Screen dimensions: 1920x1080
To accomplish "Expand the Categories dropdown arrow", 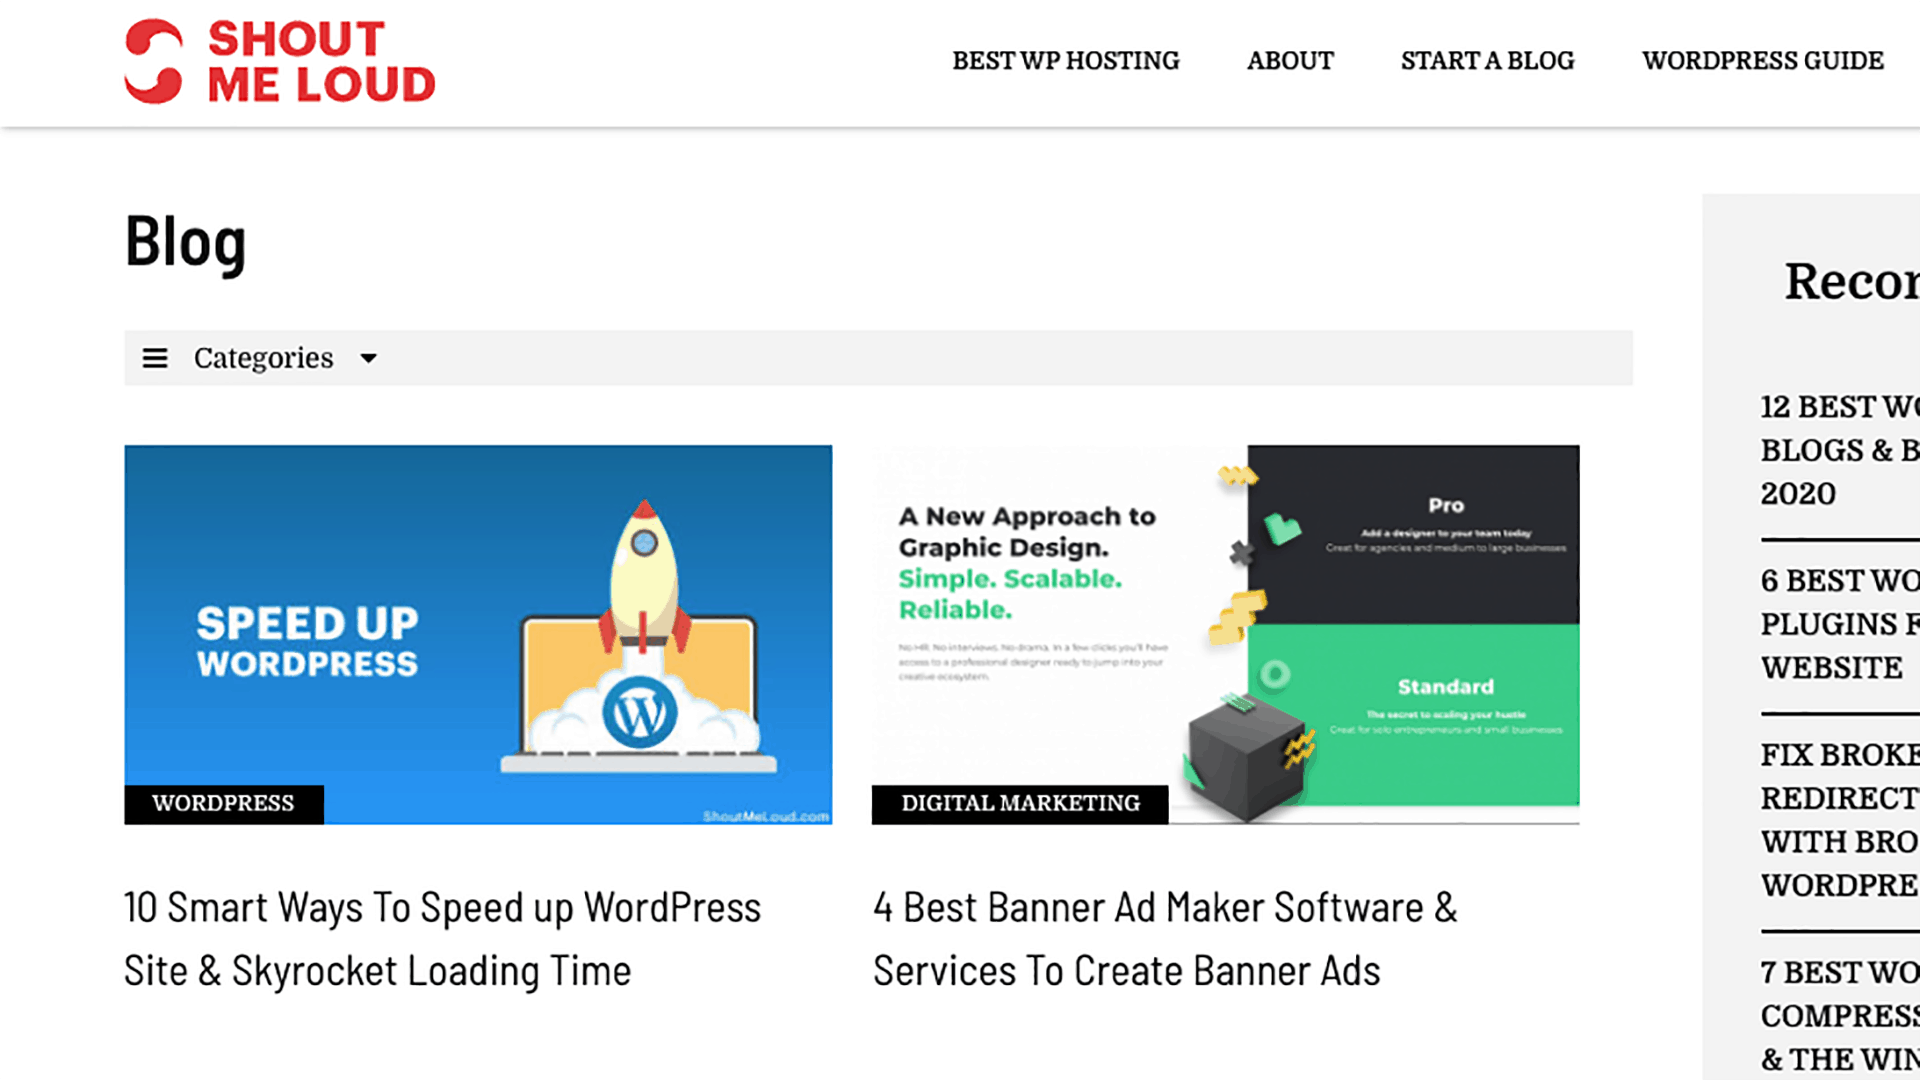I will (368, 358).
